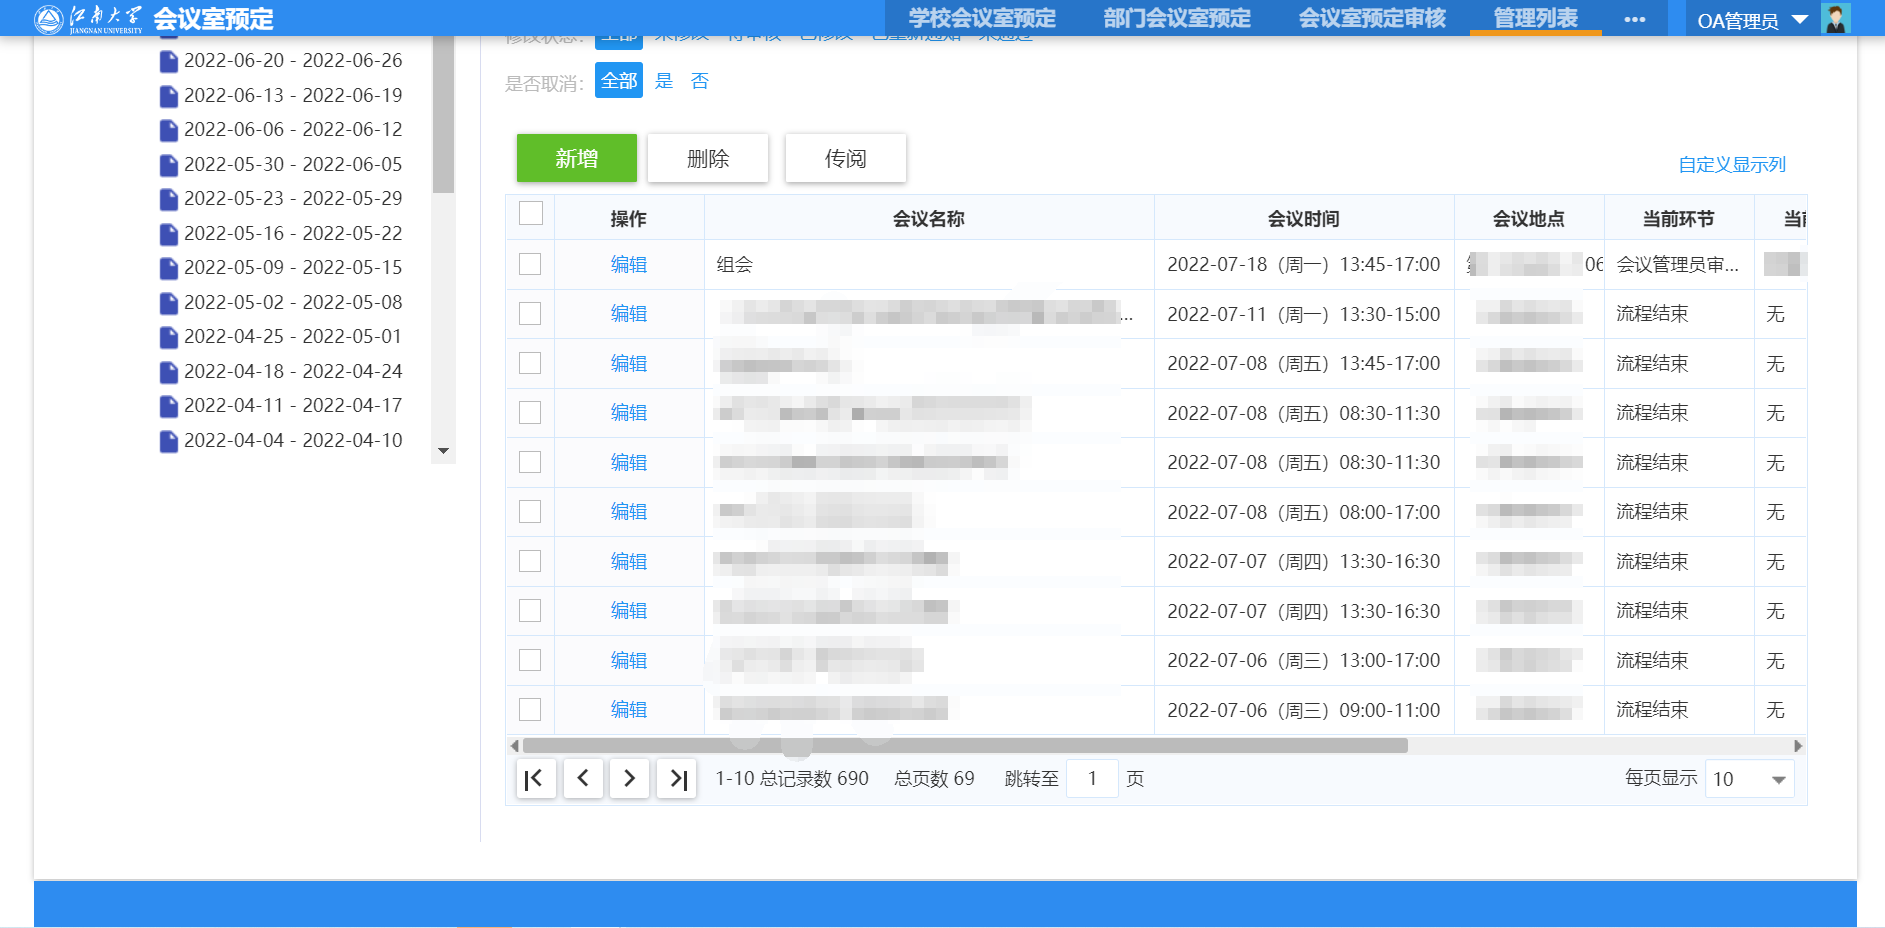Expand the OA管理员 account dropdown arrow
The height and width of the screenshot is (928, 1885).
click(1800, 20)
